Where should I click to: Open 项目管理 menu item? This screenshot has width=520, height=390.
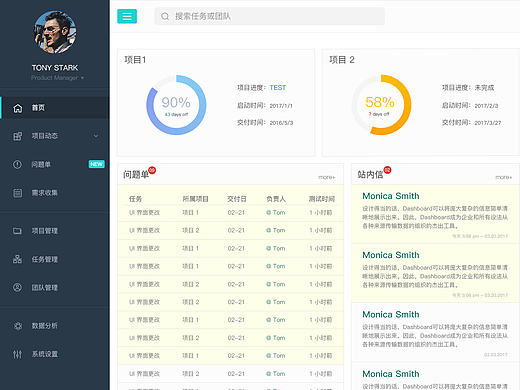[x=45, y=231]
